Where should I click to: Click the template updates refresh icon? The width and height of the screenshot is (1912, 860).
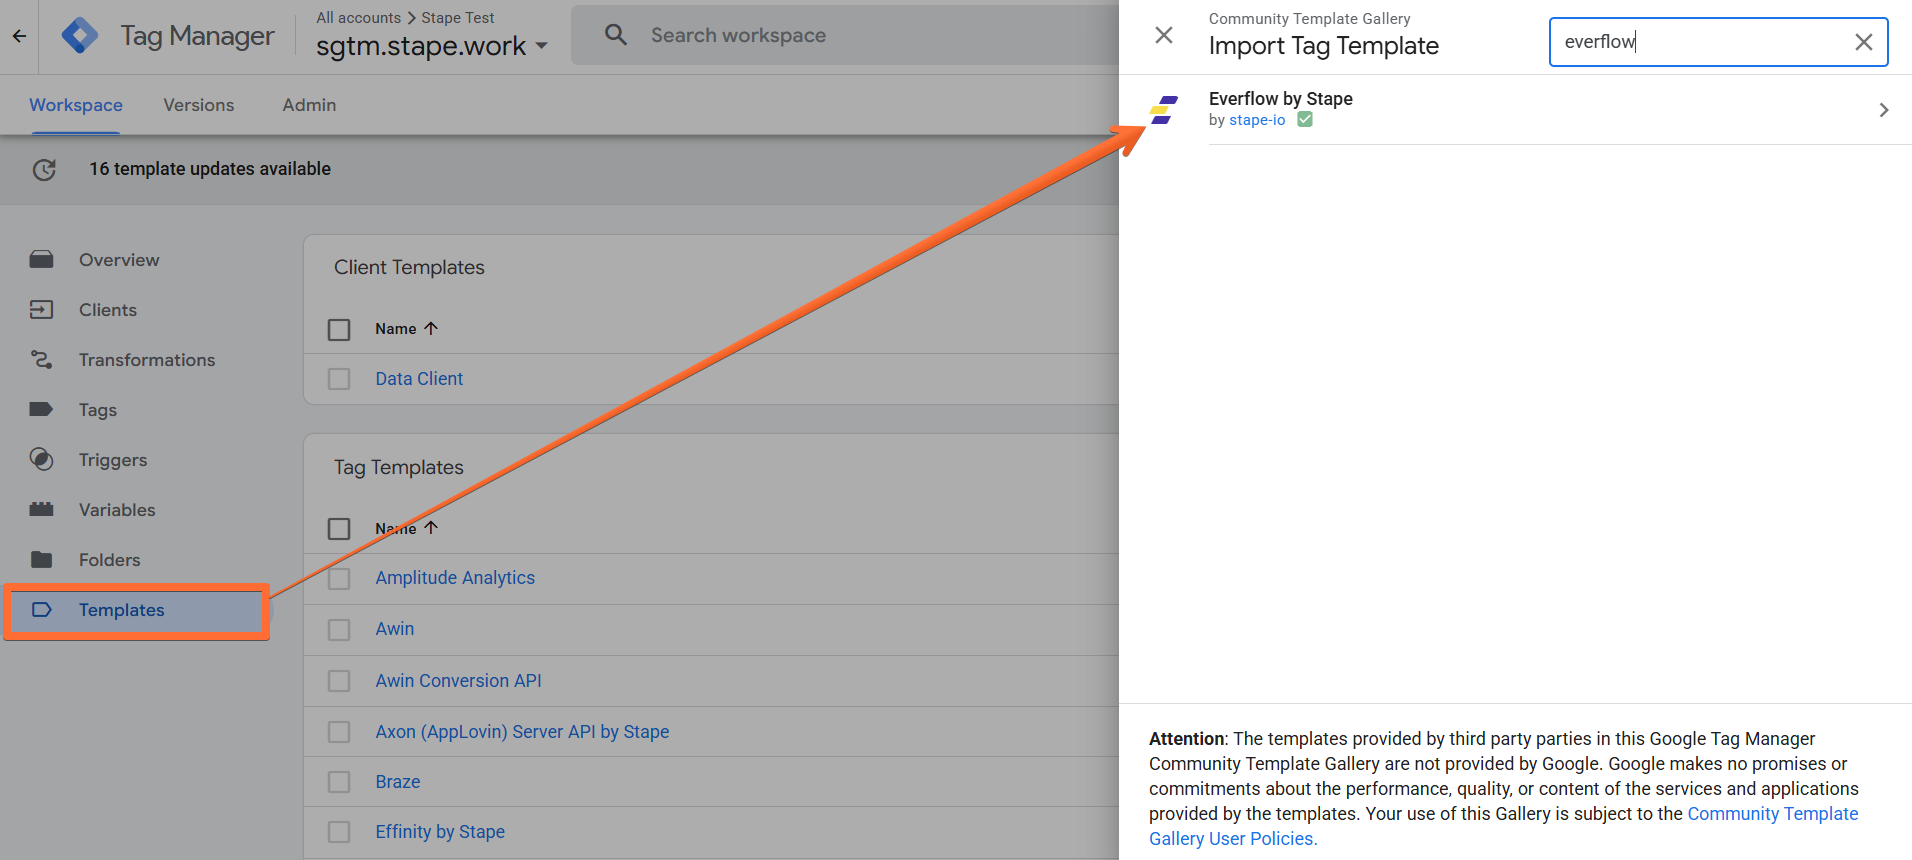coord(44,169)
